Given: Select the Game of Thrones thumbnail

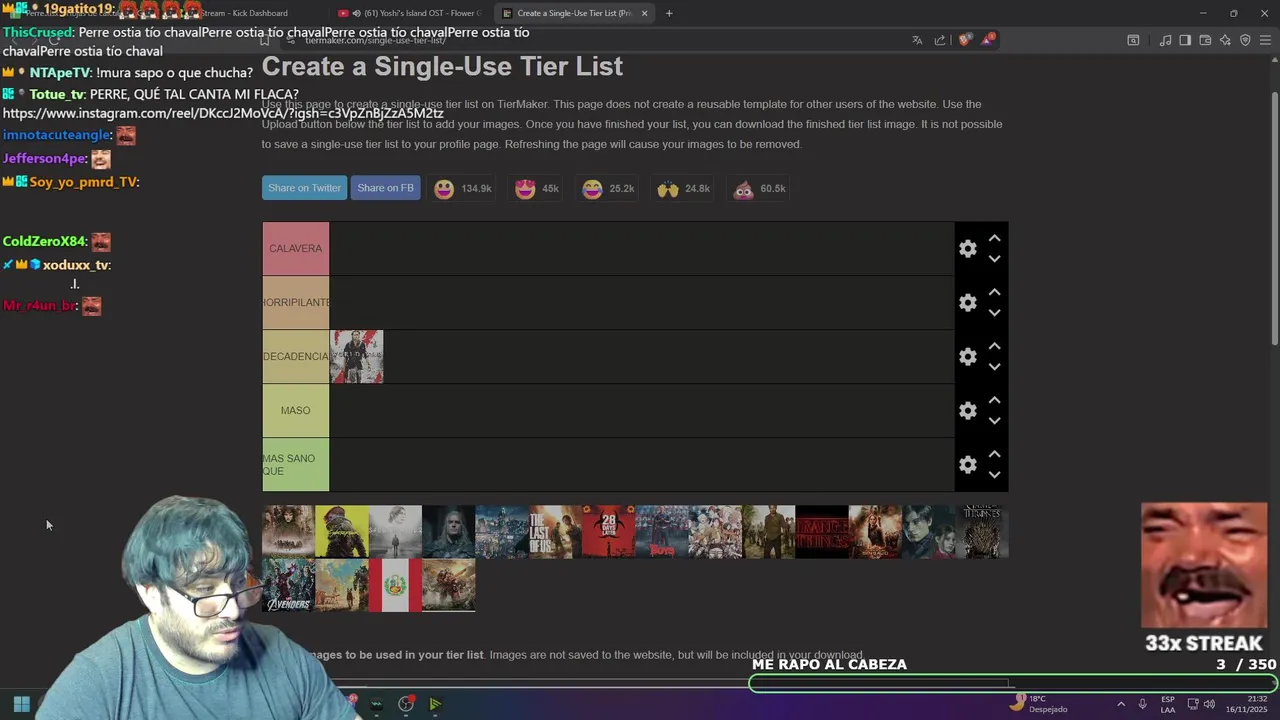Looking at the screenshot, I should coord(981,531).
